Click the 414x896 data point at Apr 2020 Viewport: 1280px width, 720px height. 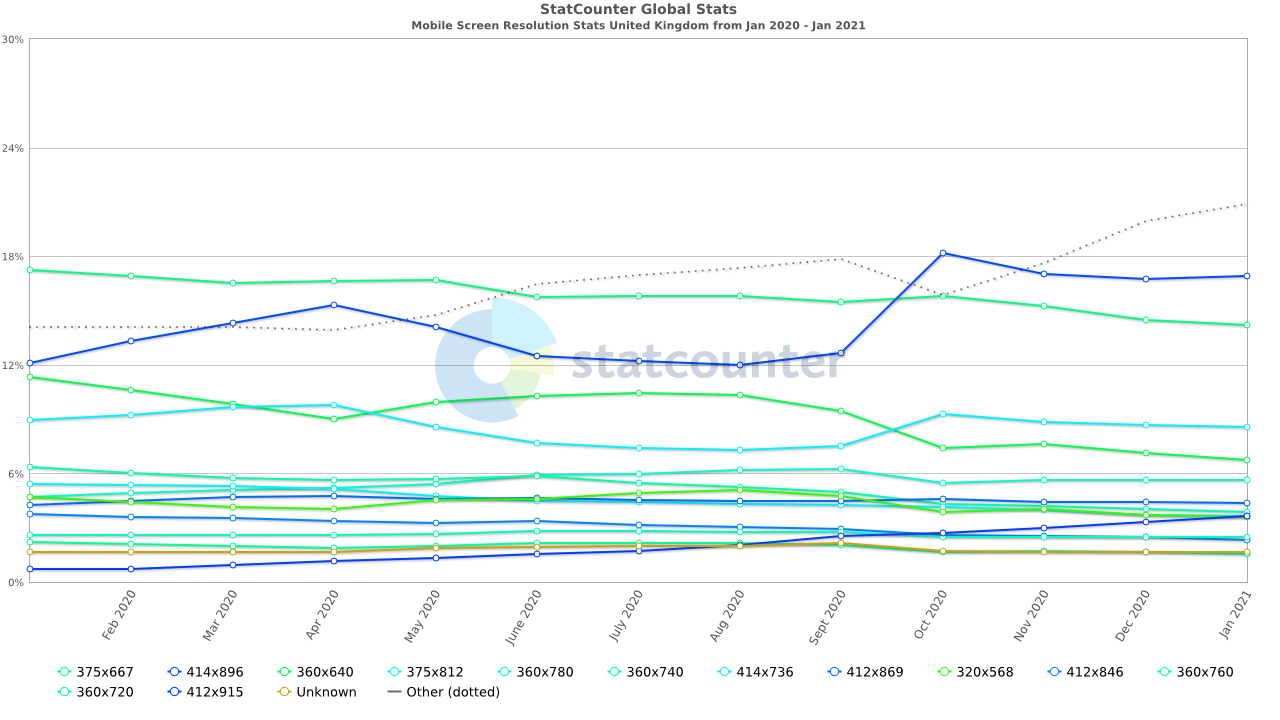pyautogui.click(x=334, y=305)
